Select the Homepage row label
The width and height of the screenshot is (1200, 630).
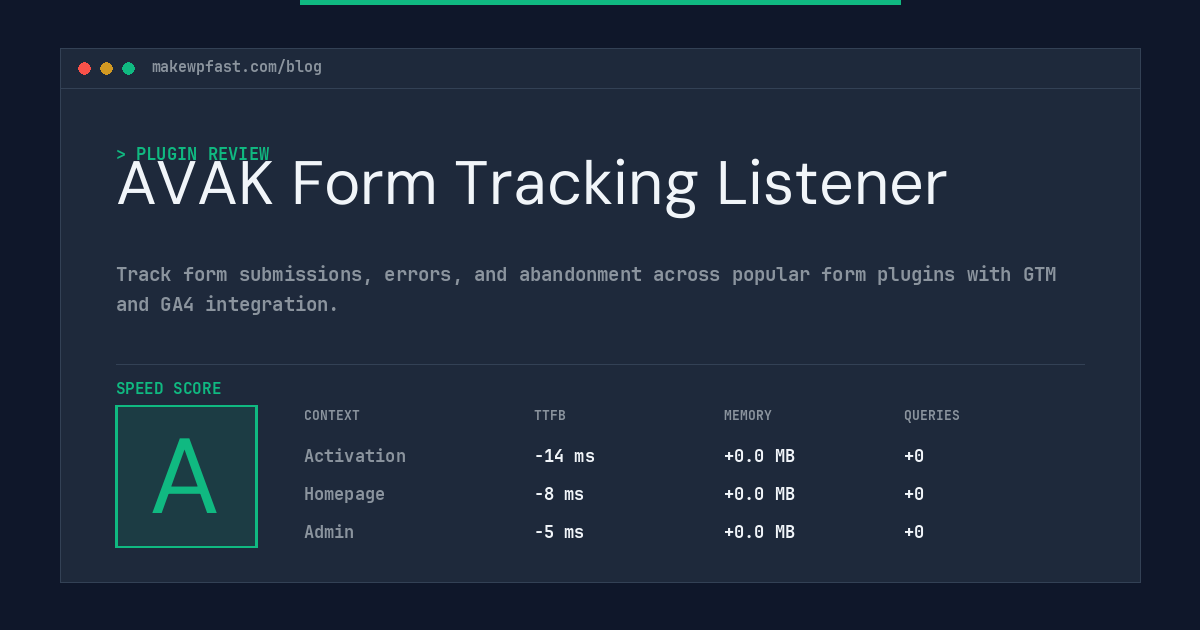pos(344,494)
